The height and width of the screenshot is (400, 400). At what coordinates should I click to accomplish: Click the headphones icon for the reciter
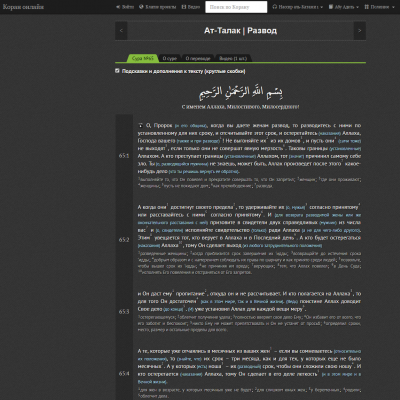coord(275,7)
